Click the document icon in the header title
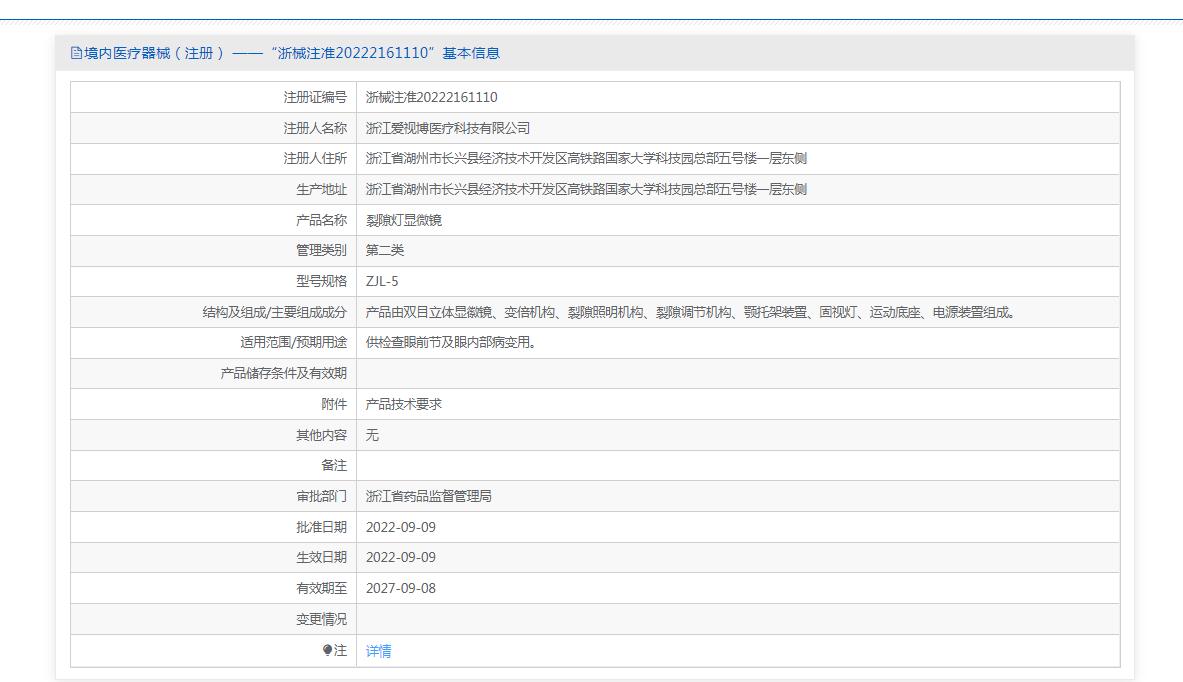Viewport: 1183px width, 682px height. (x=76, y=53)
